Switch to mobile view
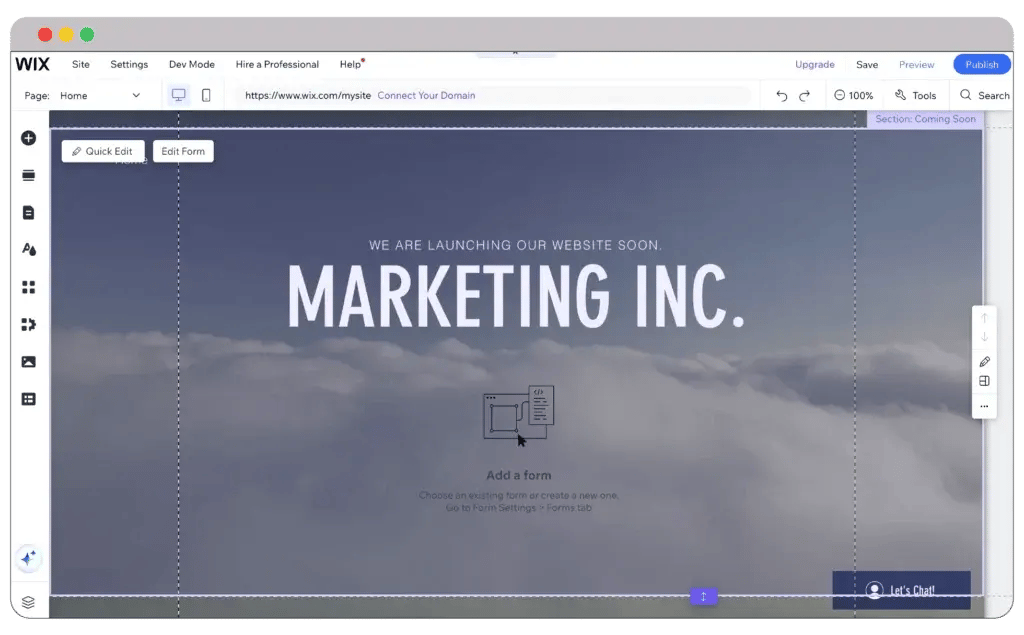The image size is (1024, 635). pyautogui.click(x=206, y=95)
